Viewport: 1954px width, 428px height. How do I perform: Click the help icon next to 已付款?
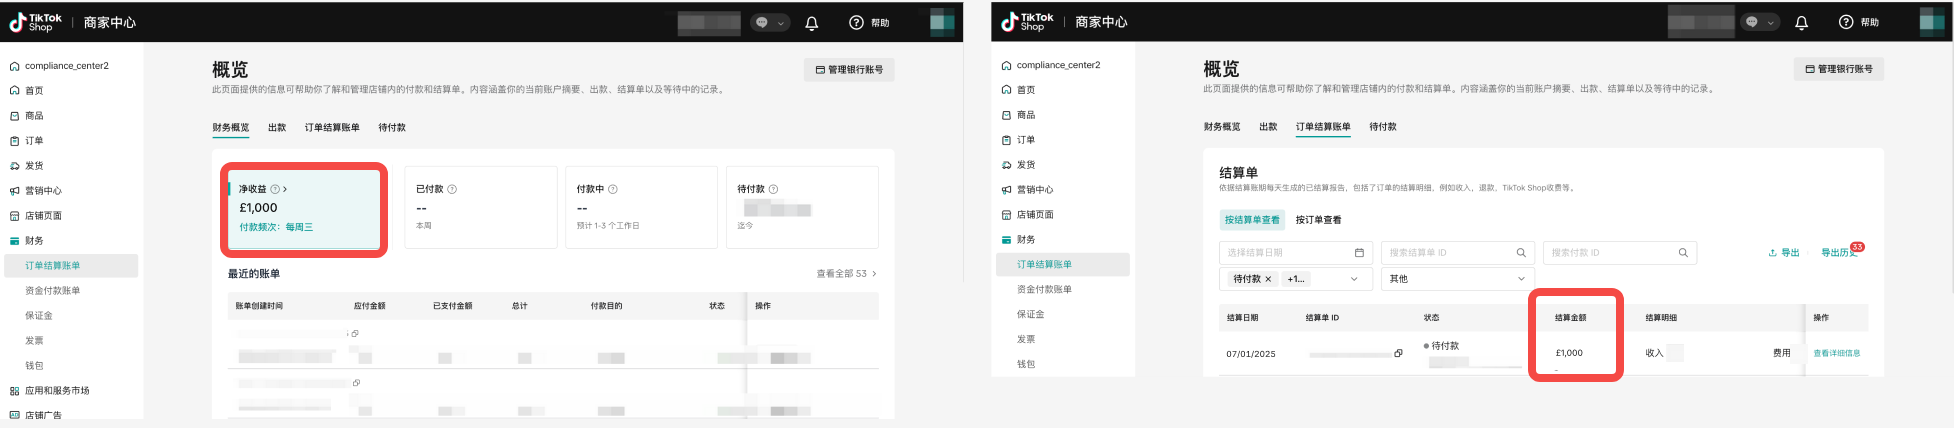[x=452, y=189]
